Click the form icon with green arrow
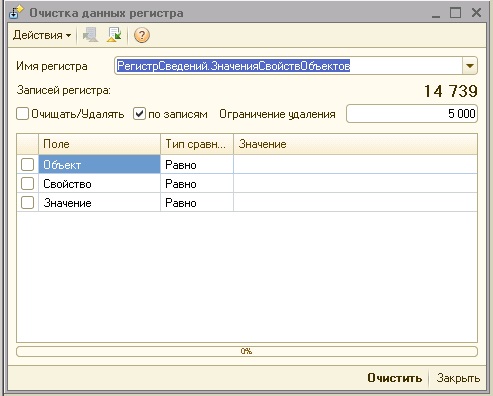This screenshot has width=493, height=396. coord(114,35)
